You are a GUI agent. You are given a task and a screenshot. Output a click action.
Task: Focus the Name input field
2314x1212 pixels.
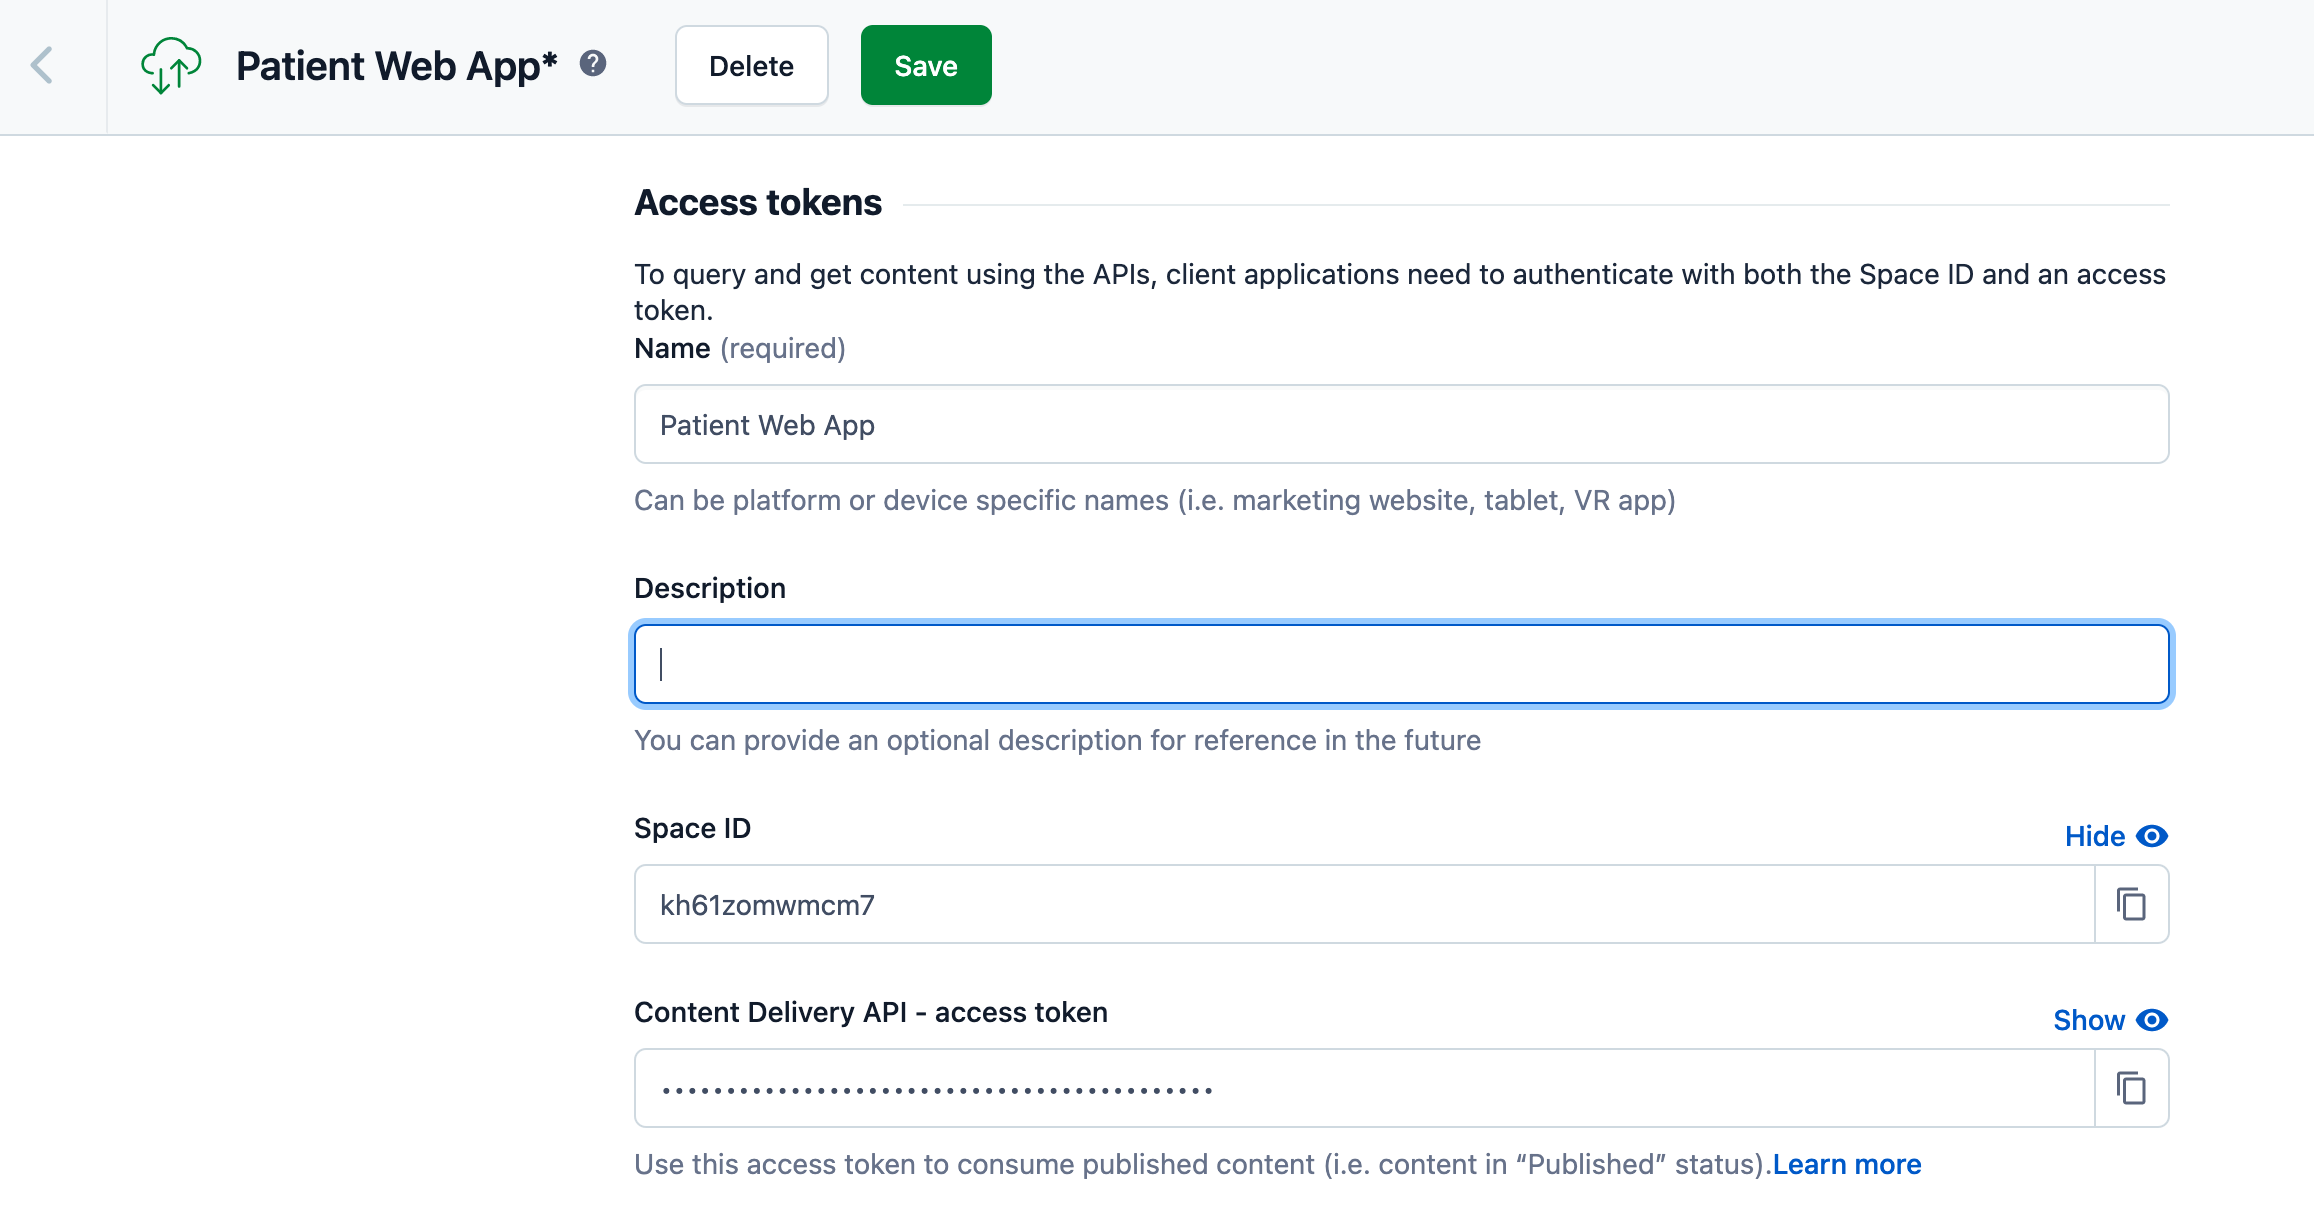tap(1400, 425)
